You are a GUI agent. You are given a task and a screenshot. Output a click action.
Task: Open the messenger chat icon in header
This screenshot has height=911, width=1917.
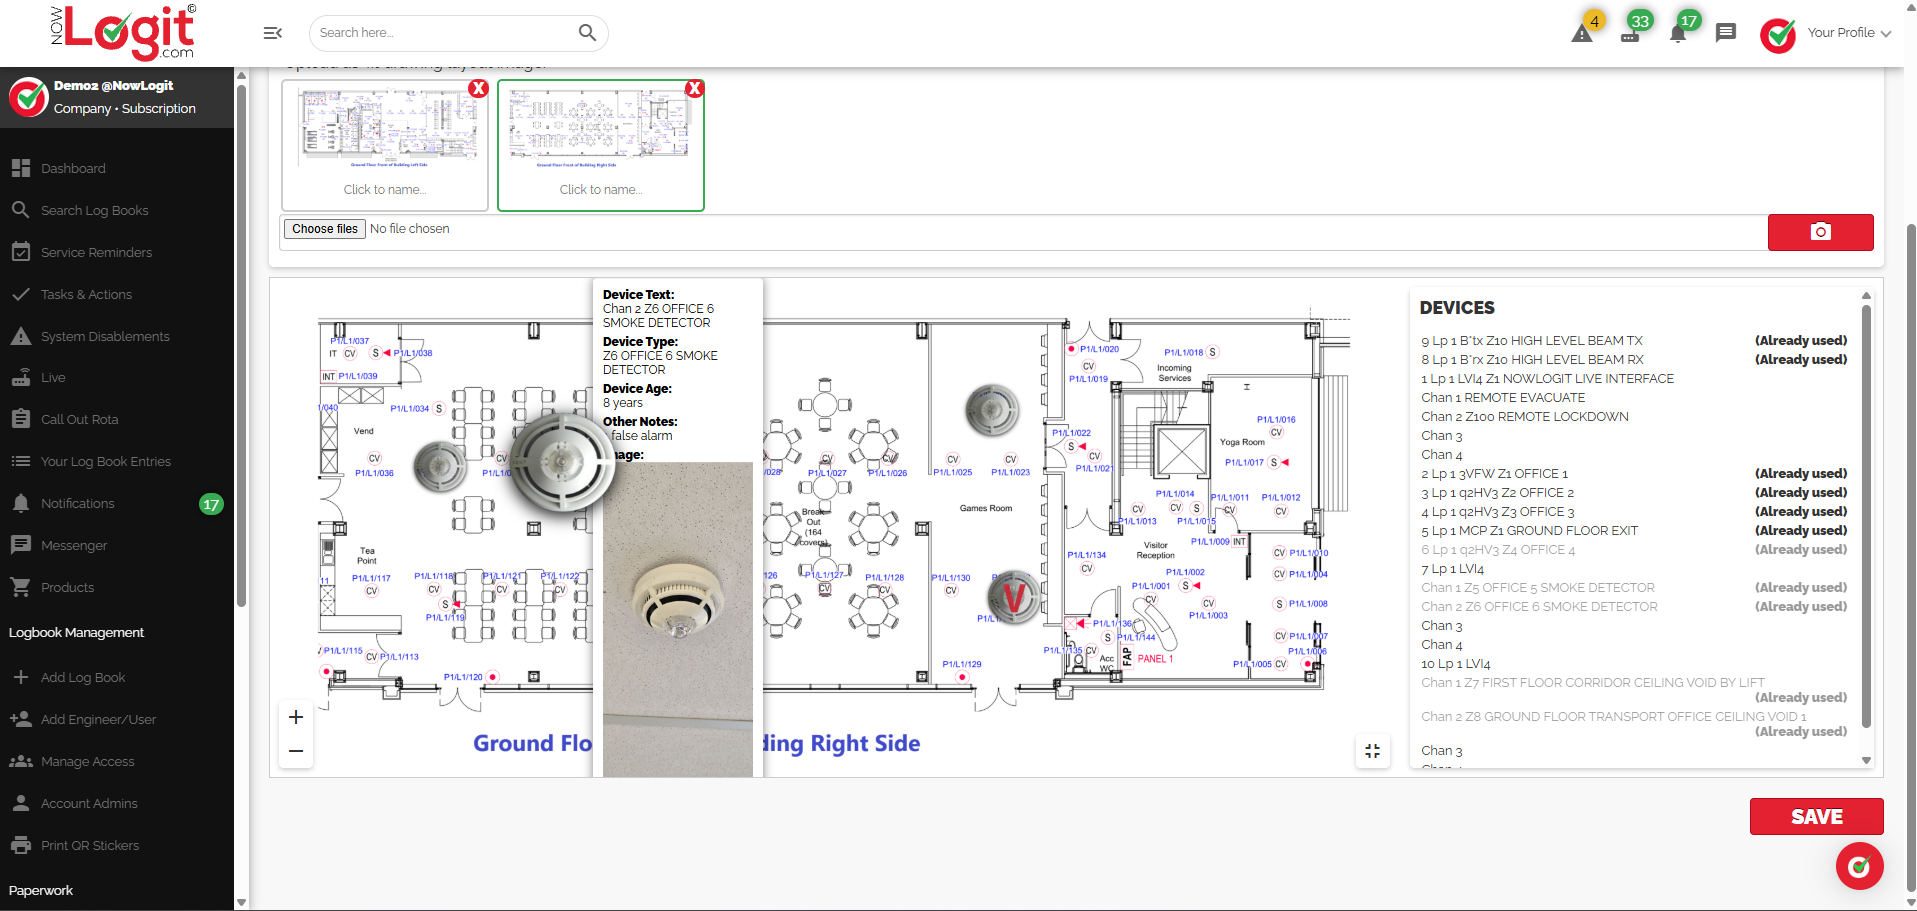(x=1726, y=33)
